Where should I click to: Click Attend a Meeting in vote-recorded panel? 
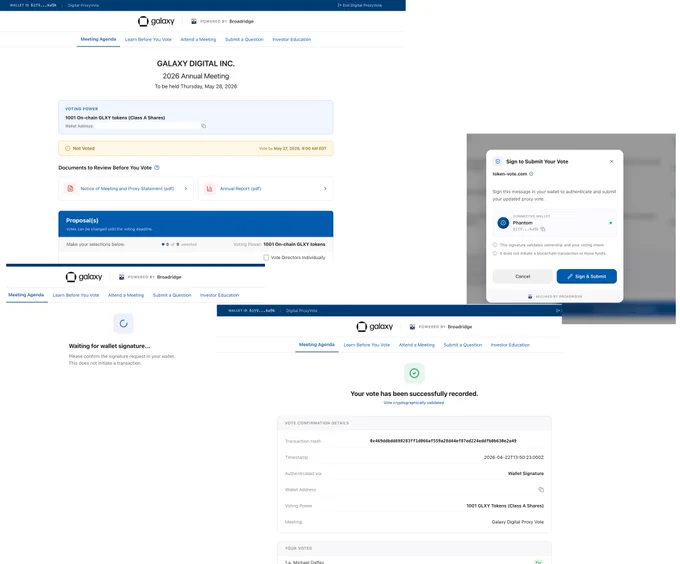pyautogui.click(x=417, y=345)
